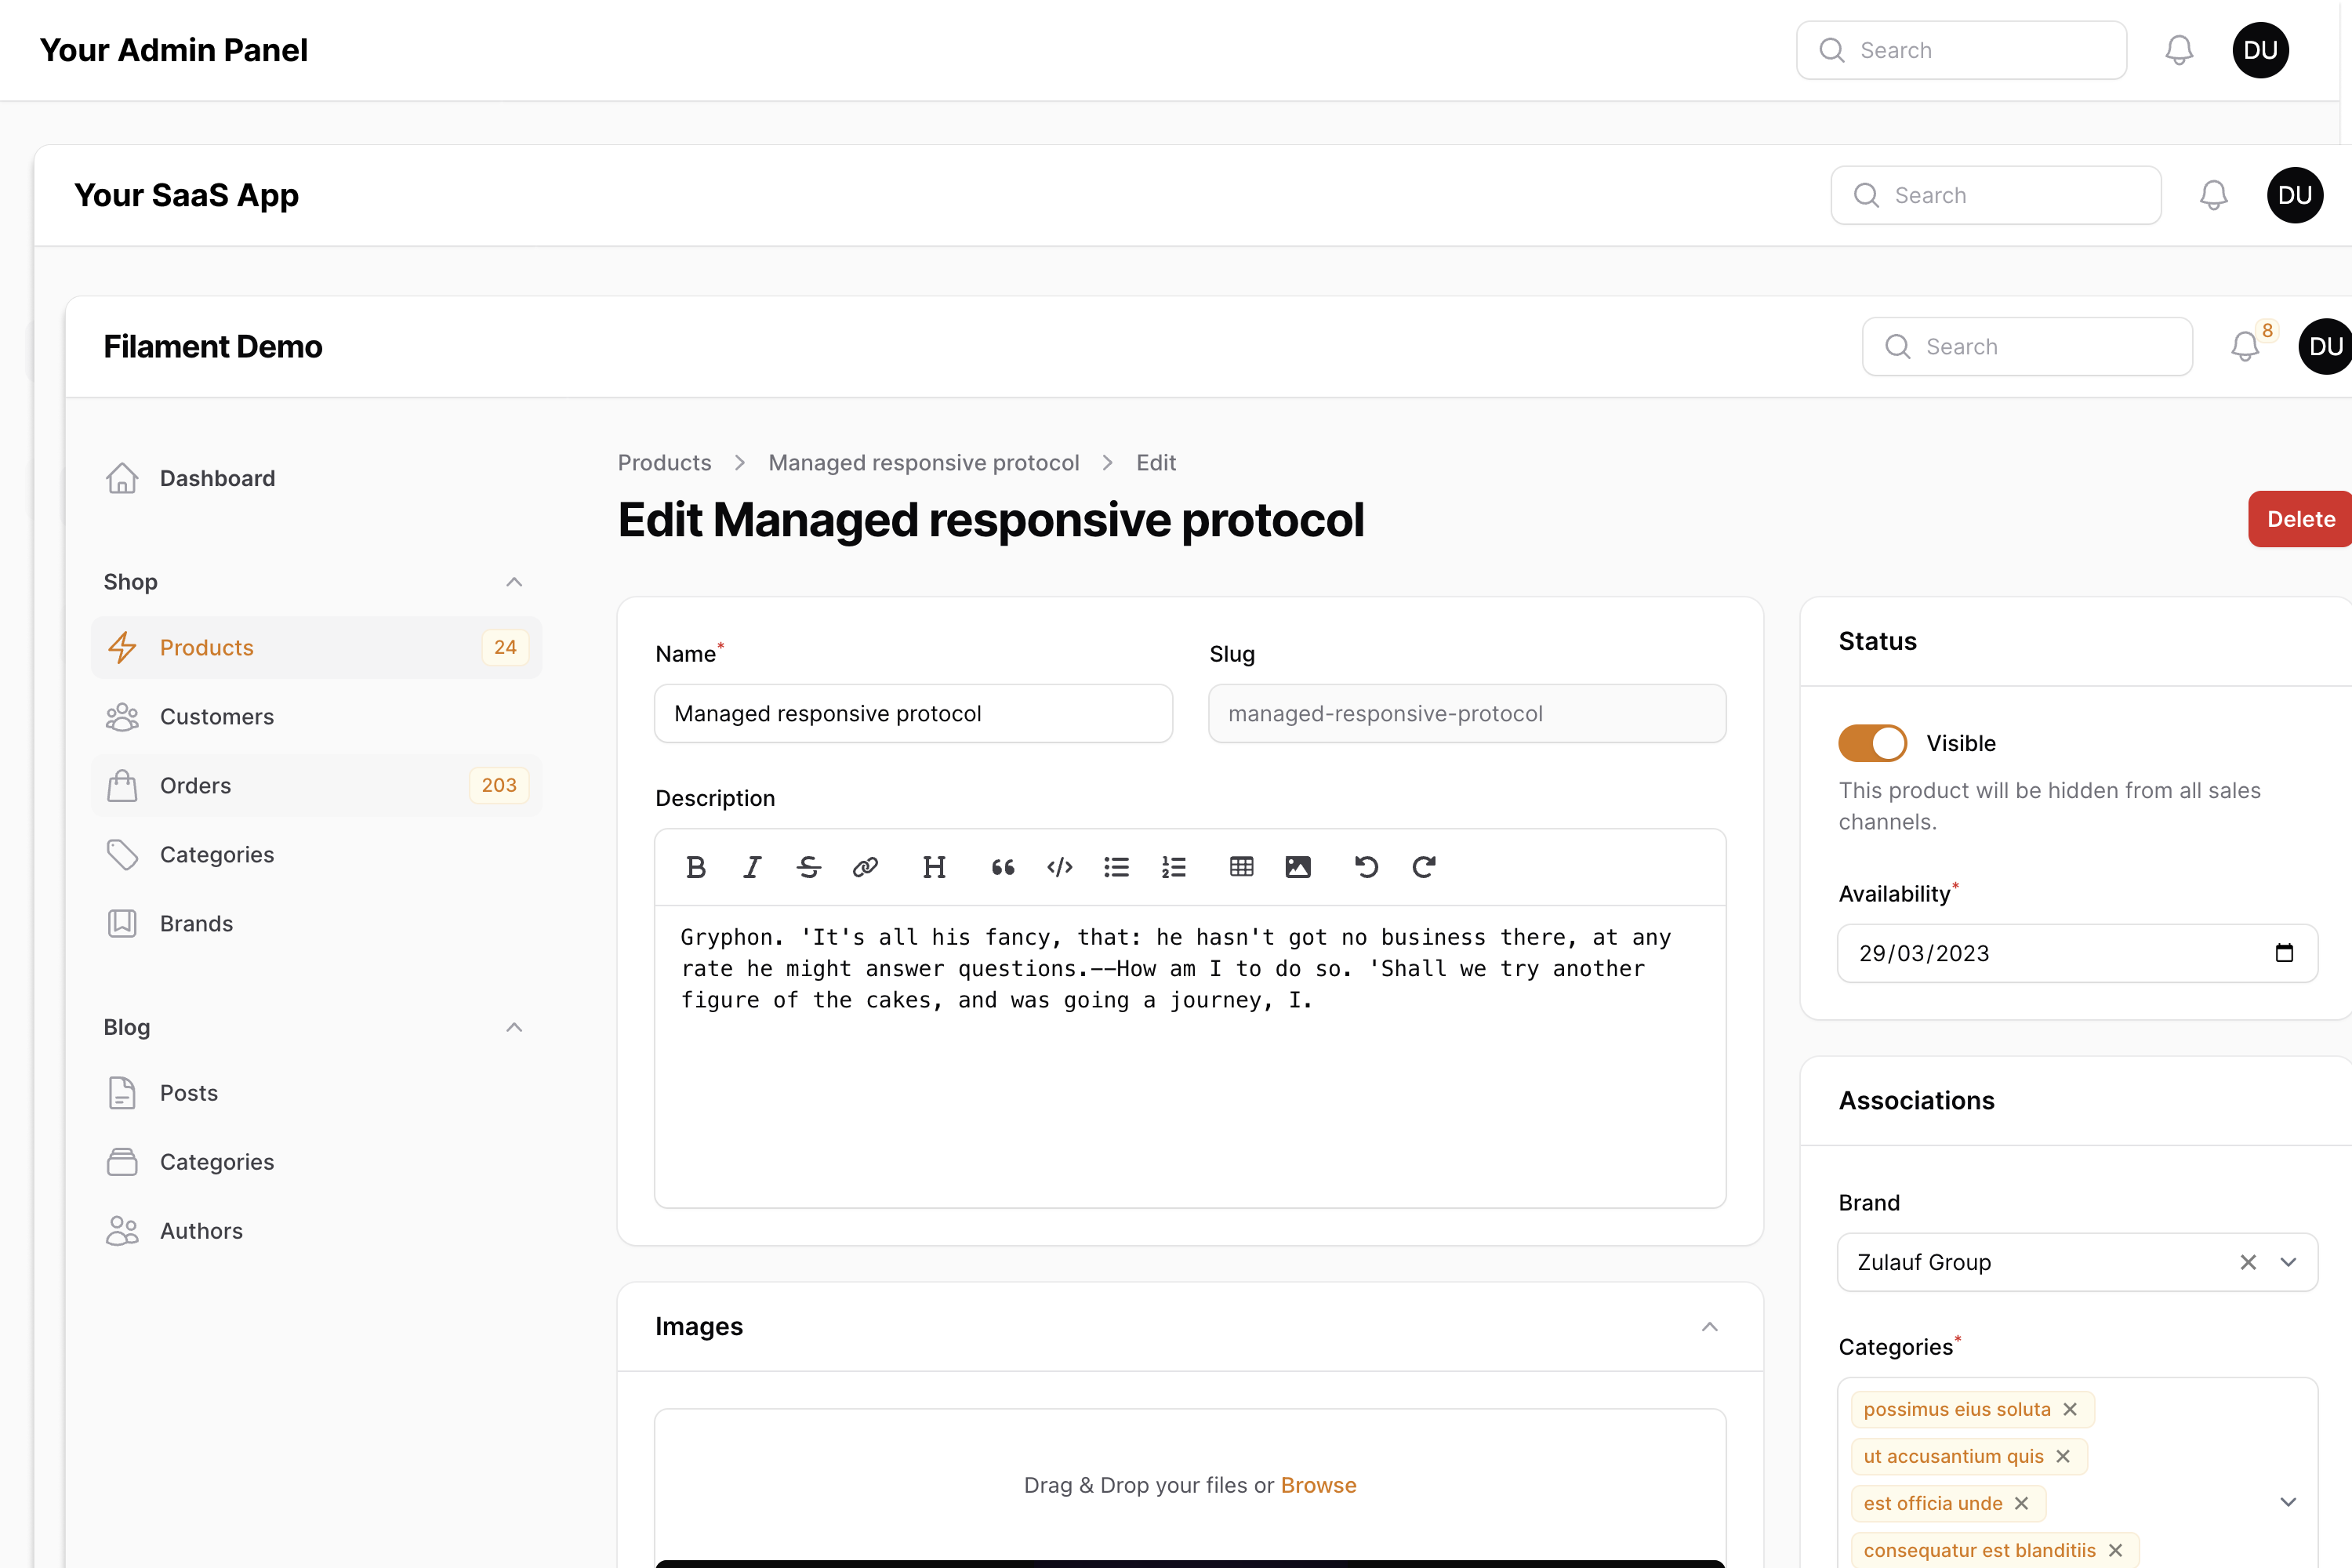This screenshot has height=1568, width=2352.
Task: Click the undo icon in editor
Action: 1366,867
